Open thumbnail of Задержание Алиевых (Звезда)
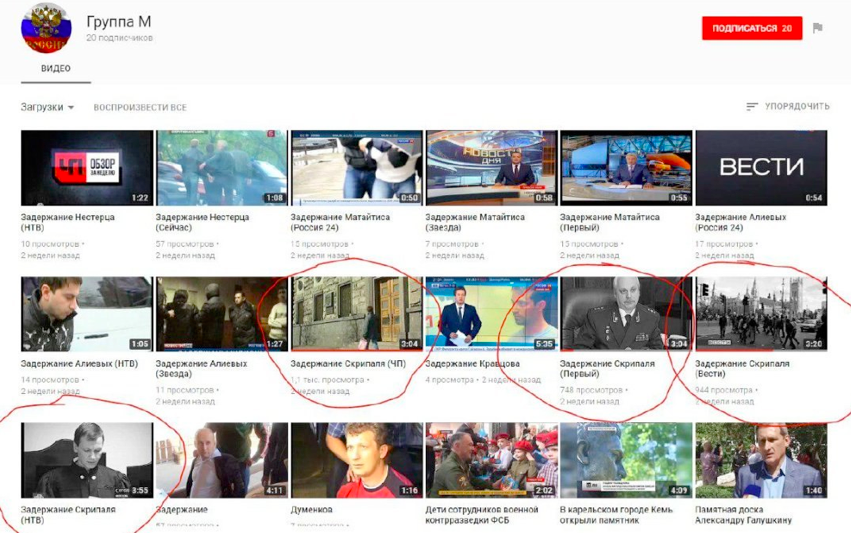The height and width of the screenshot is (533, 851). pos(221,314)
